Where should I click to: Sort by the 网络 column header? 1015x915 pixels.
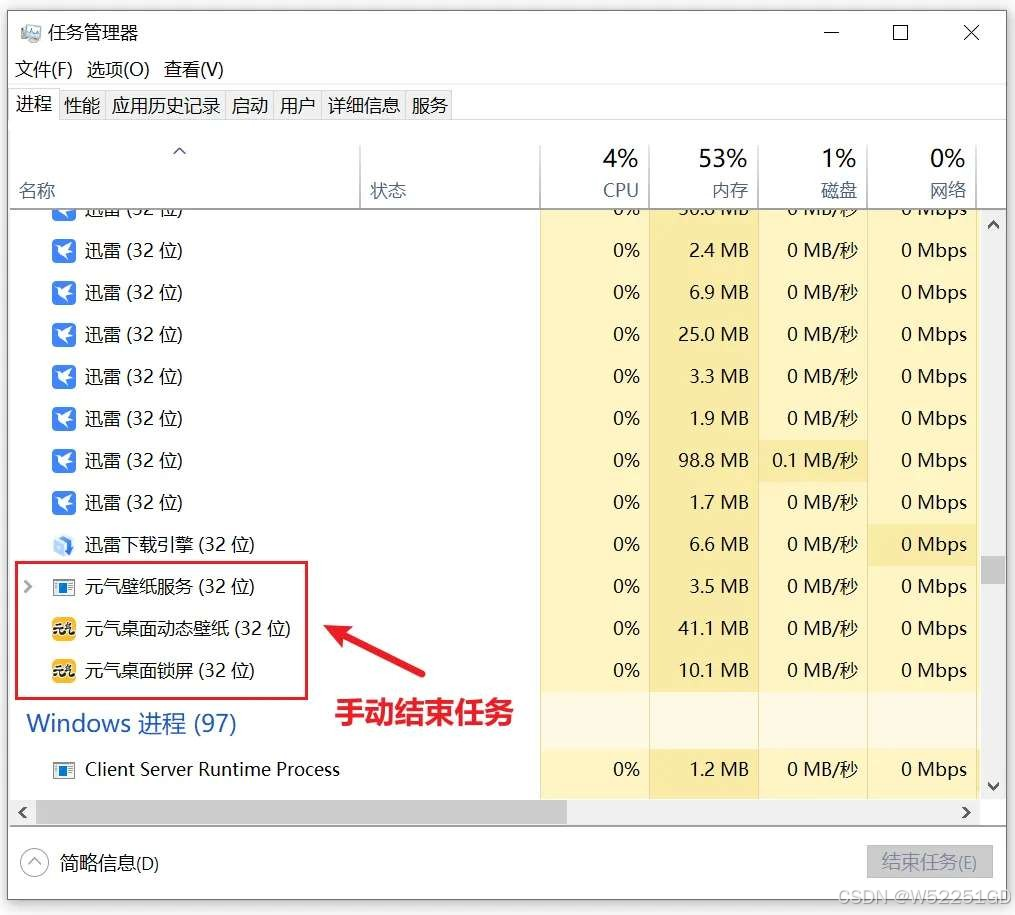(x=921, y=175)
